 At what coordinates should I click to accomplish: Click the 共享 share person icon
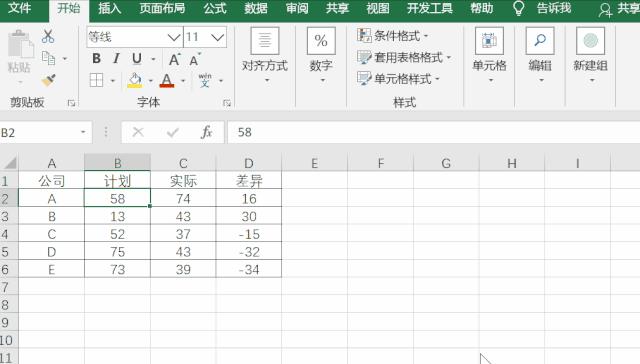605,10
